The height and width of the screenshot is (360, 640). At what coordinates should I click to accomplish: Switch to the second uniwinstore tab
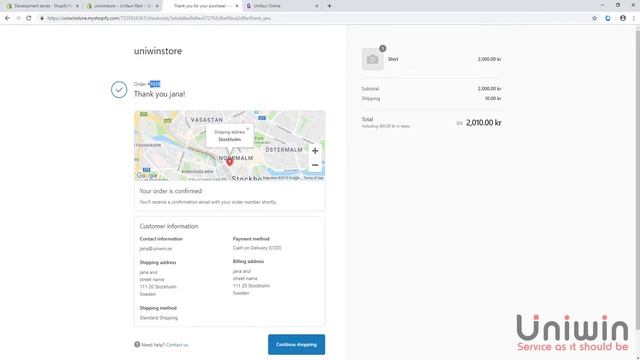click(x=122, y=6)
